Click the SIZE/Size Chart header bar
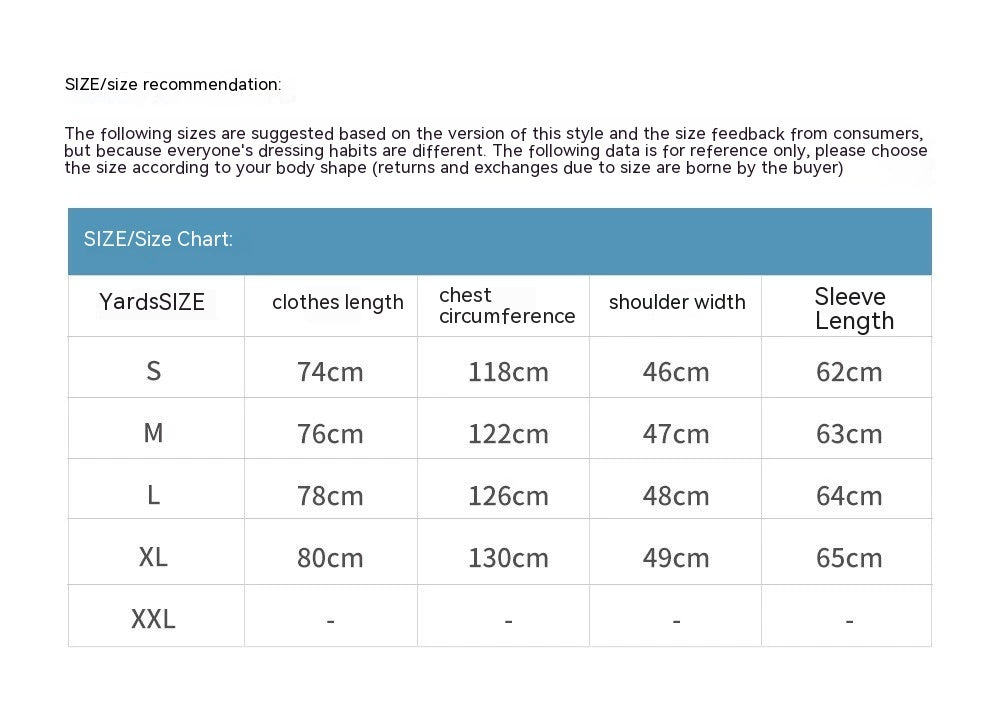1000x708 pixels. [499, 240]
